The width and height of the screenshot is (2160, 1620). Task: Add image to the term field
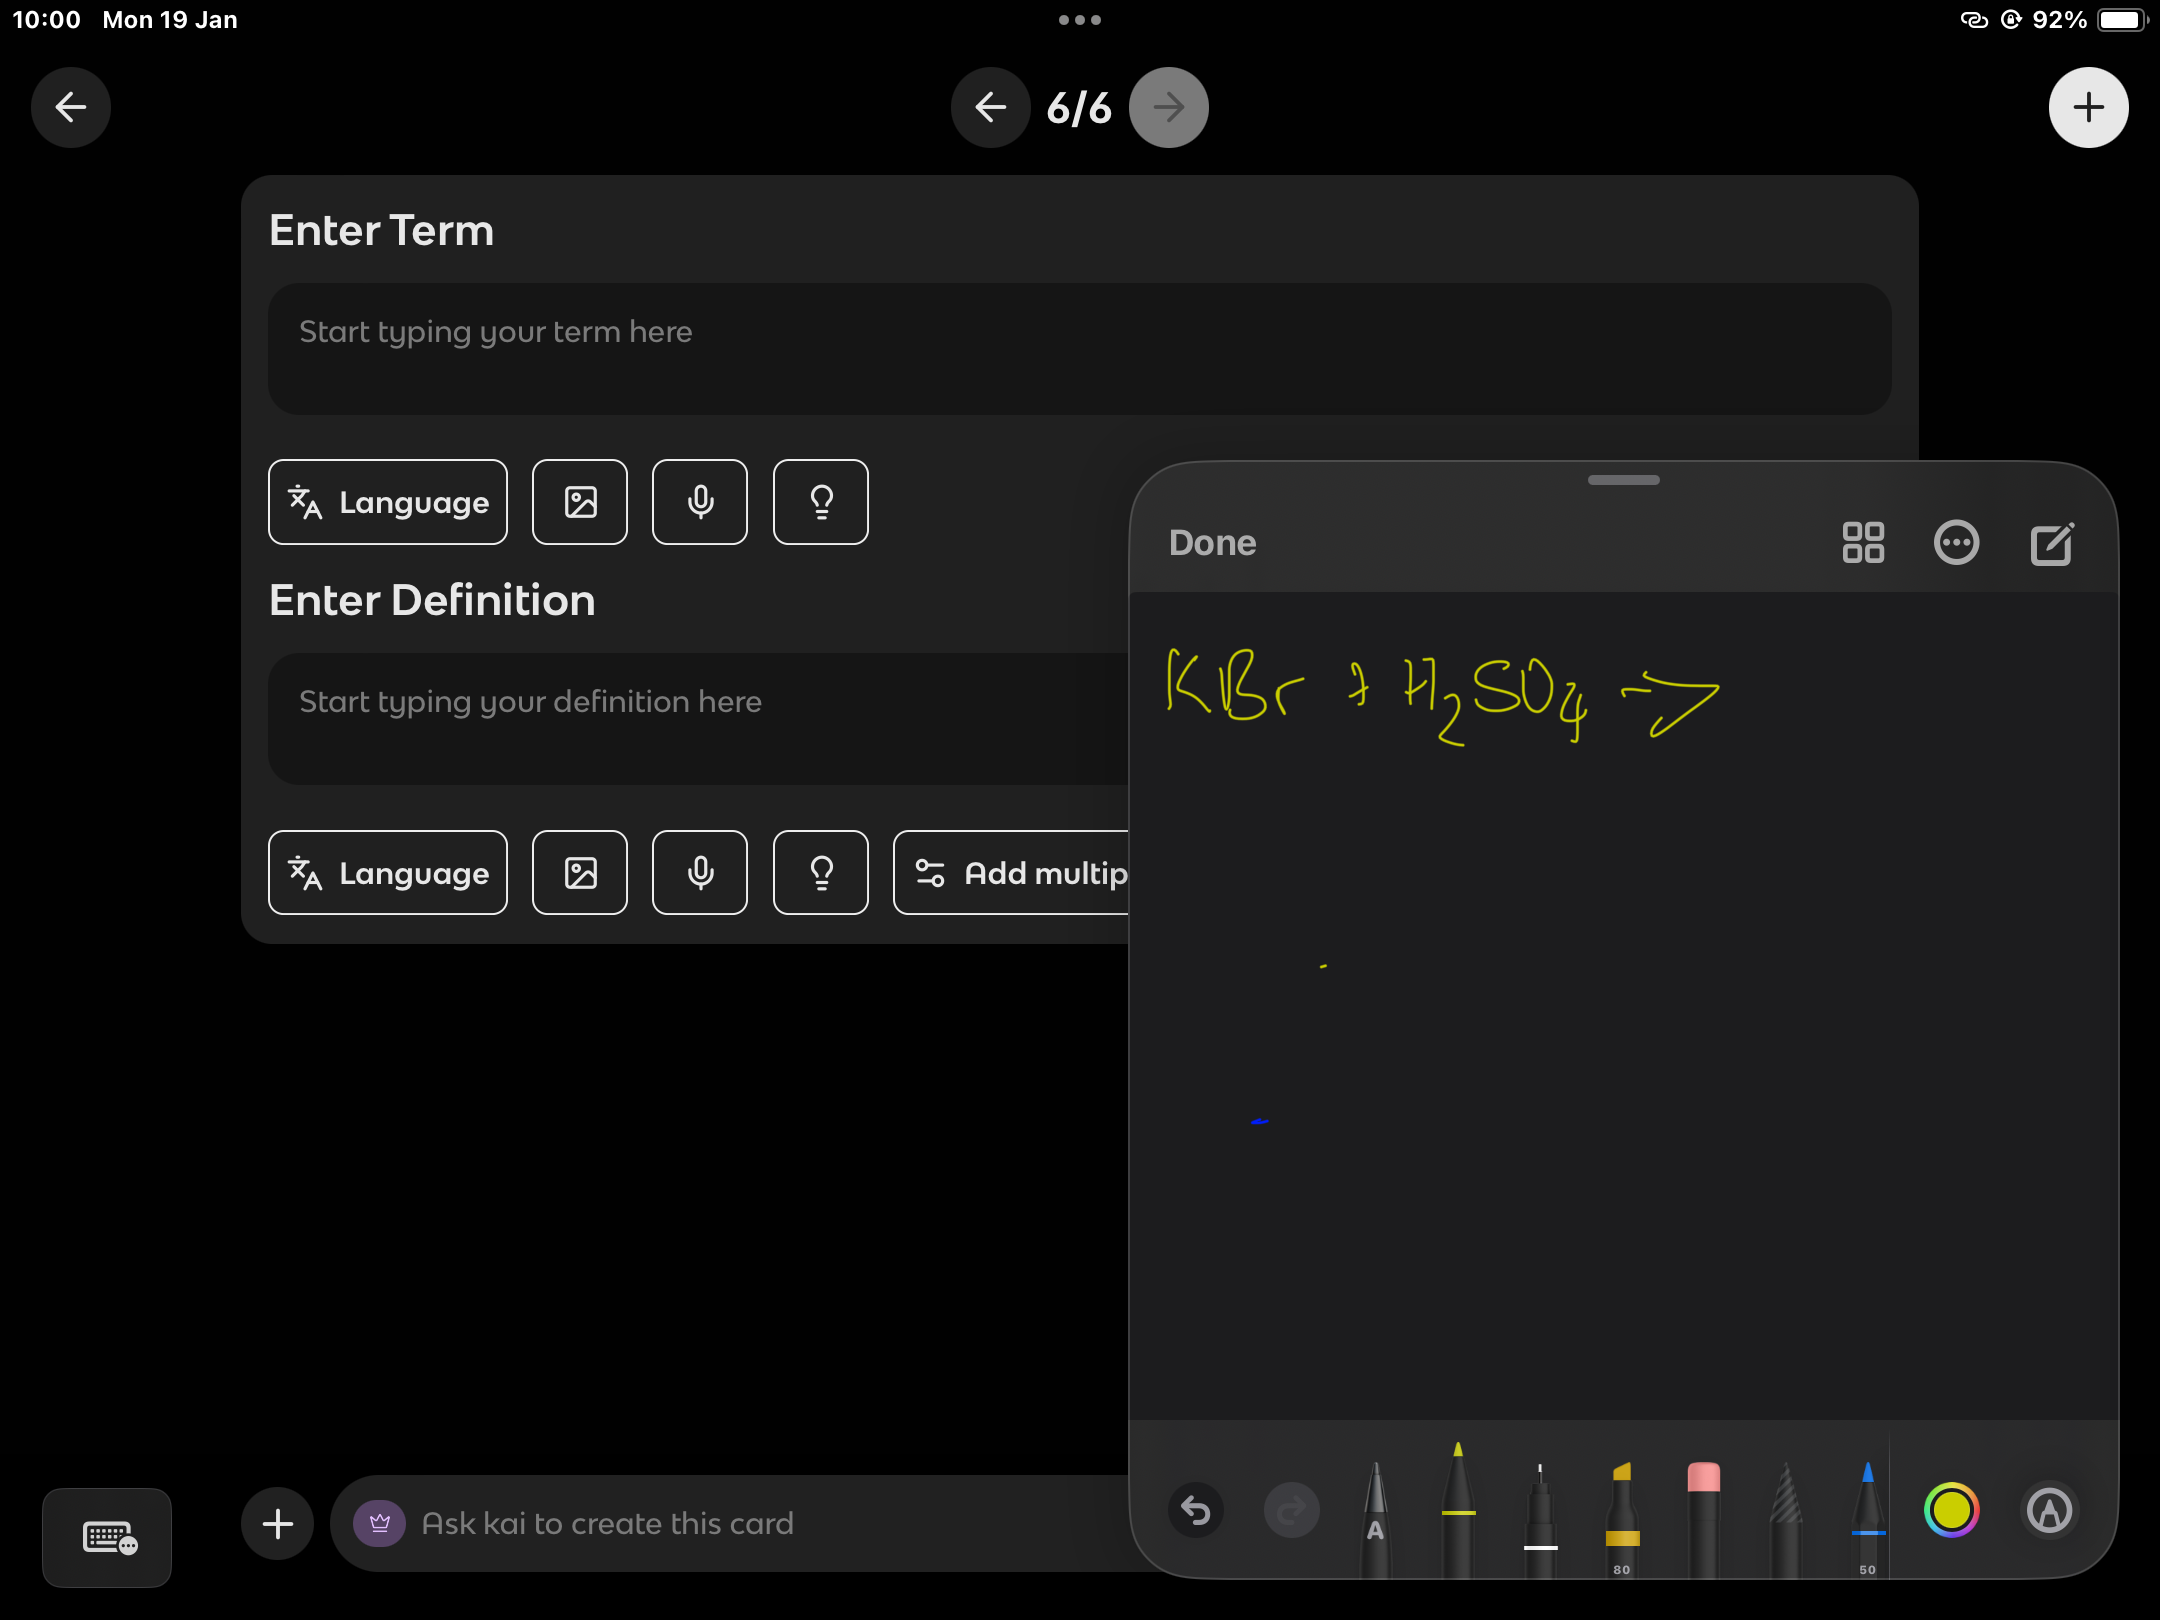[x=580, y=502]
